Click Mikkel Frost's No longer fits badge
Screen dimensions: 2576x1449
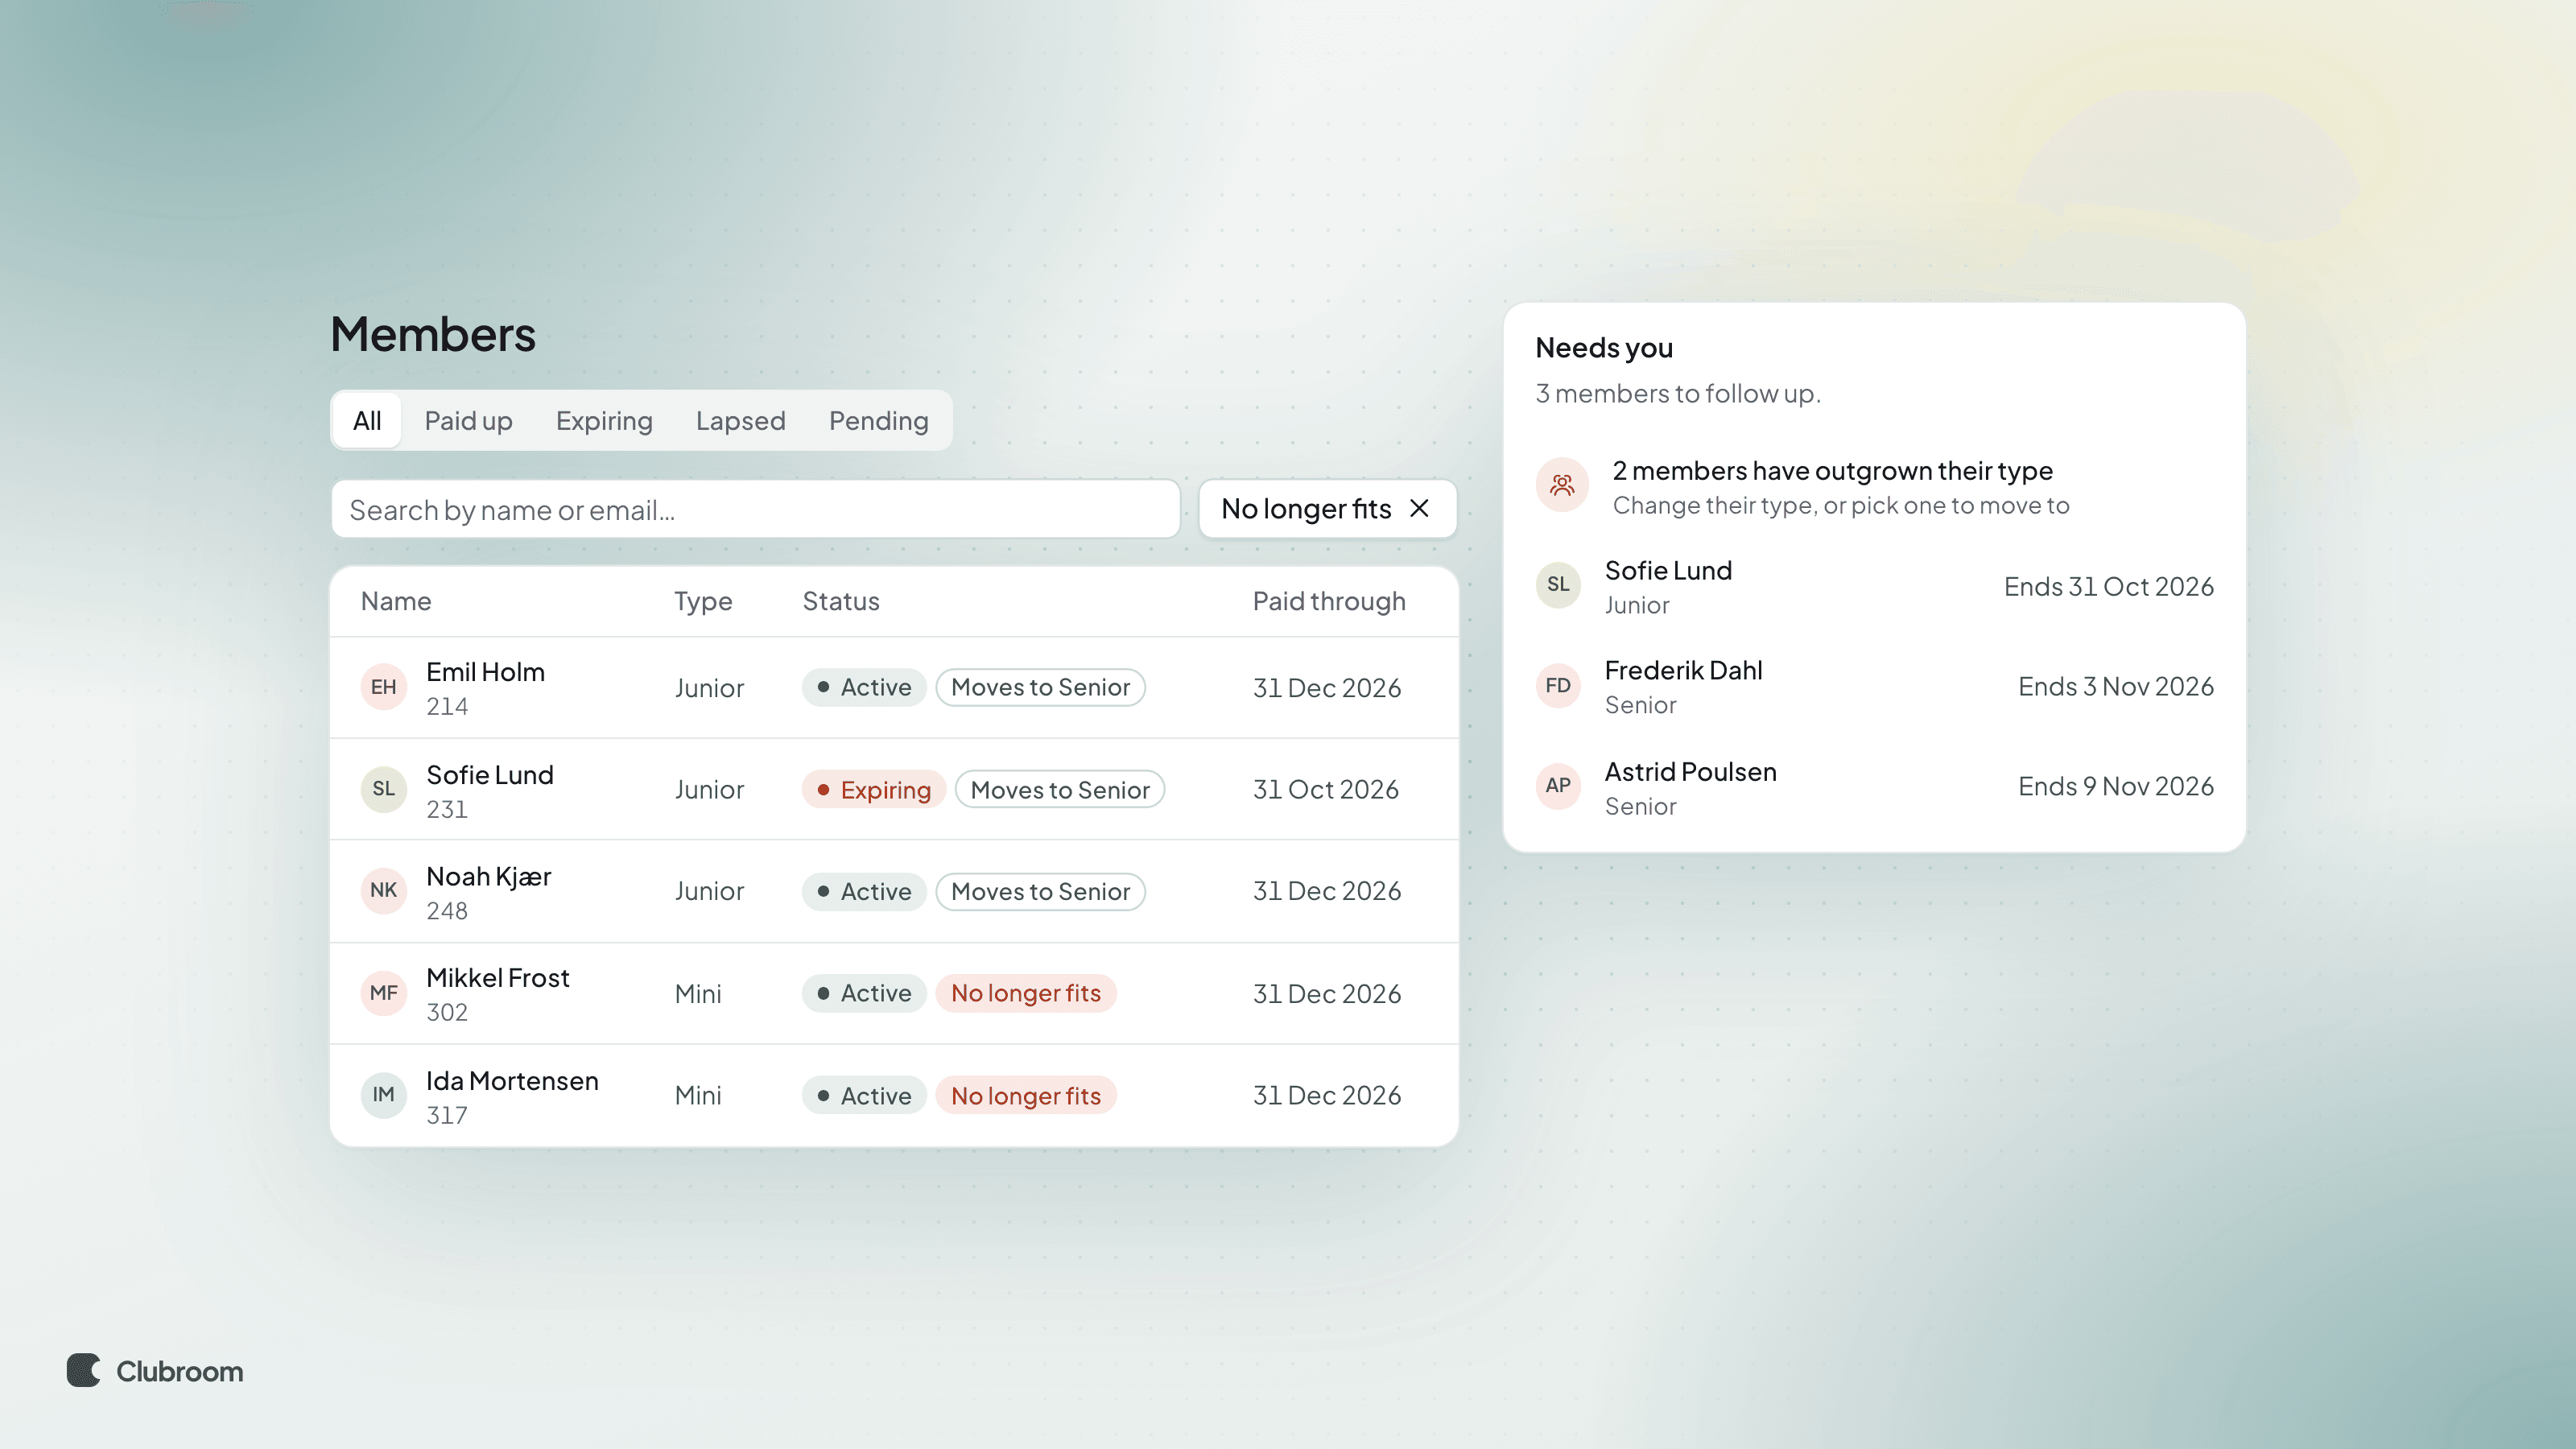point(1026,994)
